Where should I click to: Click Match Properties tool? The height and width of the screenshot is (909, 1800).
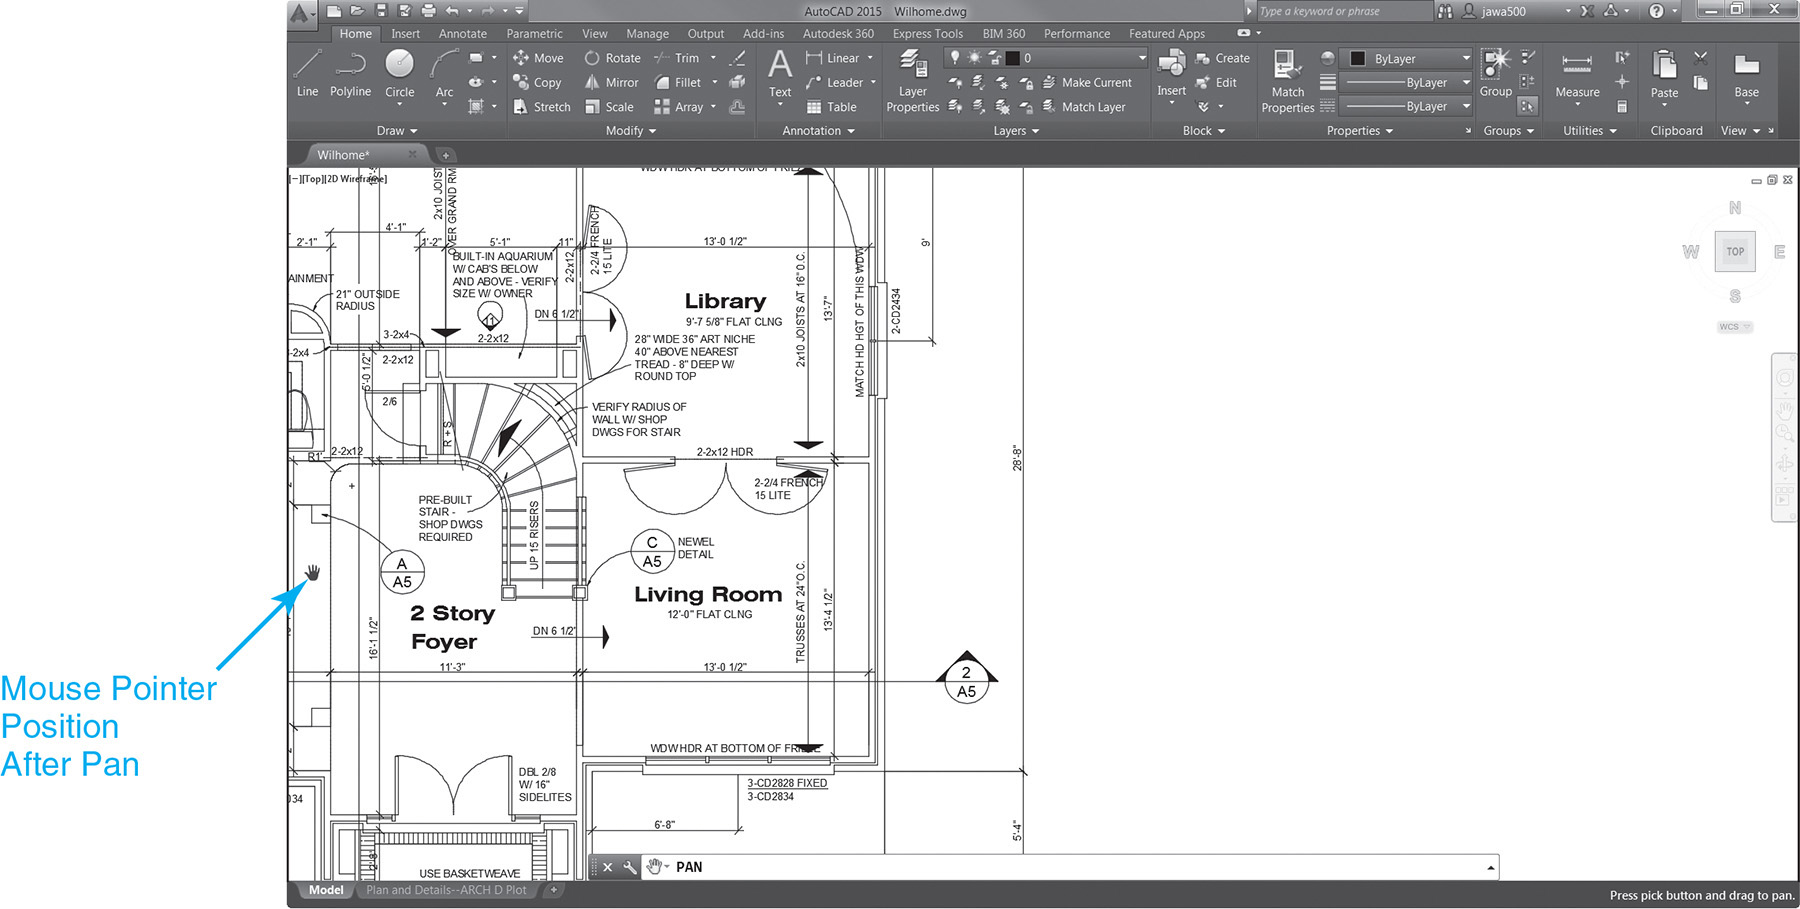pyautogui.click(x=1287, y=81)
